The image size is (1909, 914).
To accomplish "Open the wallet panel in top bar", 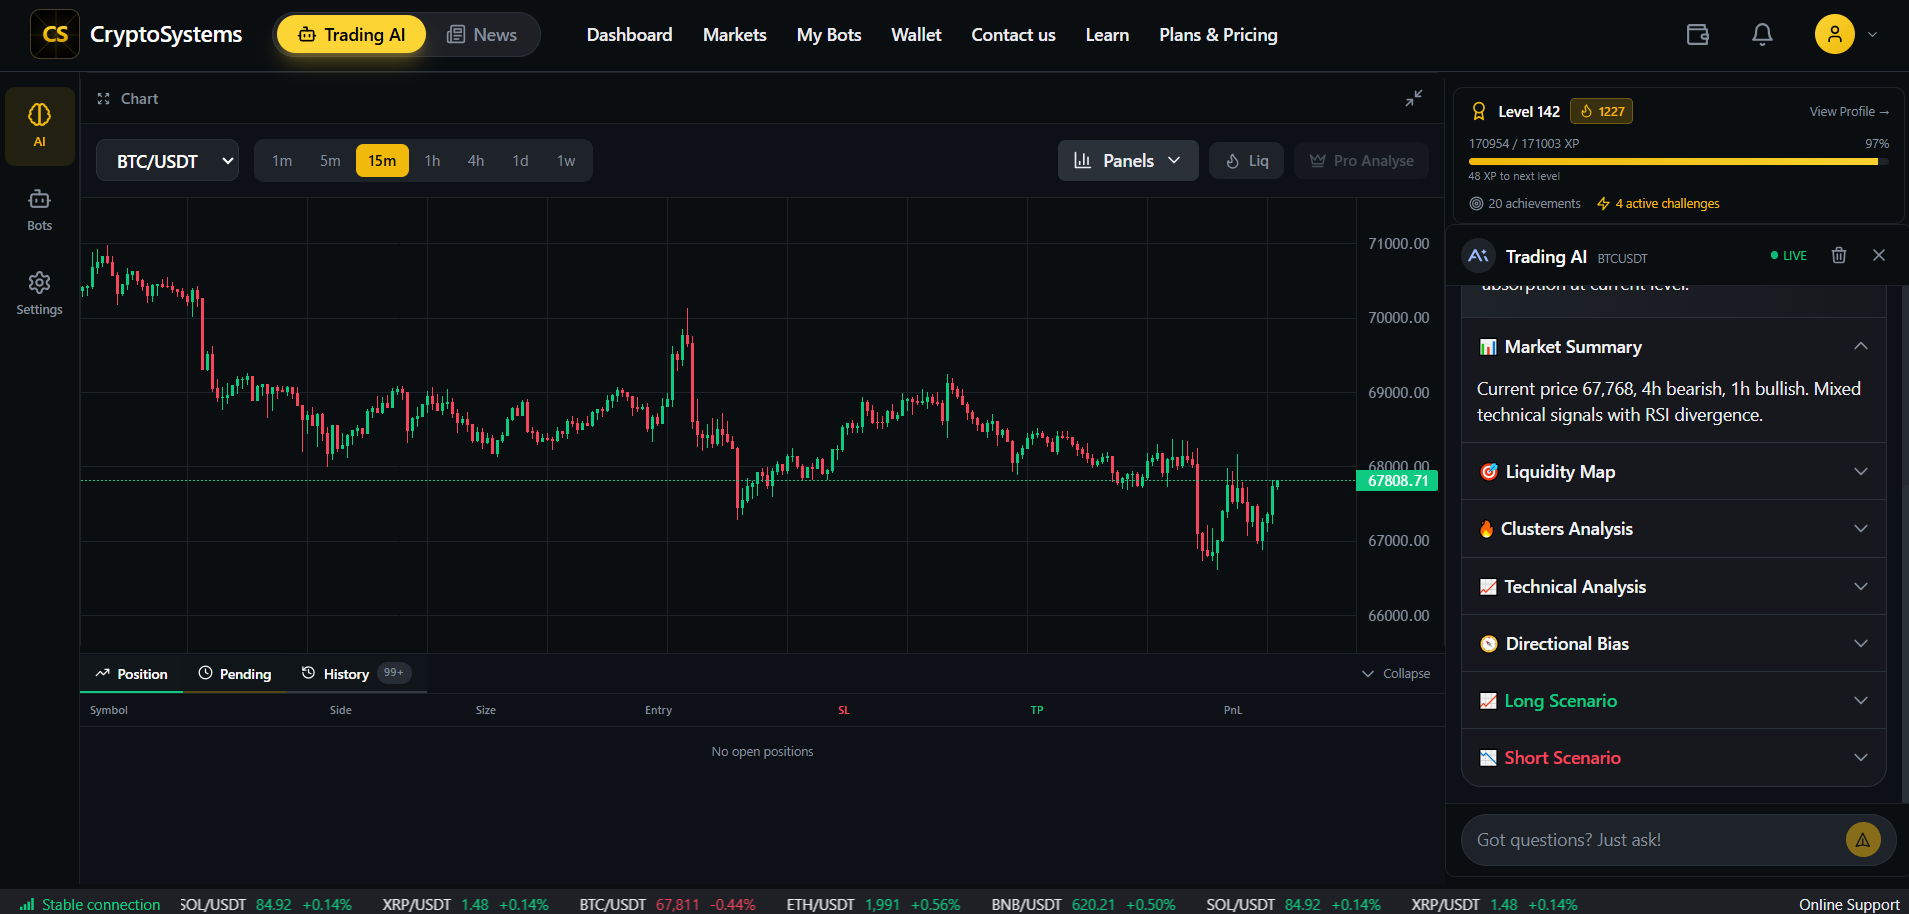I will (1697, 34).
